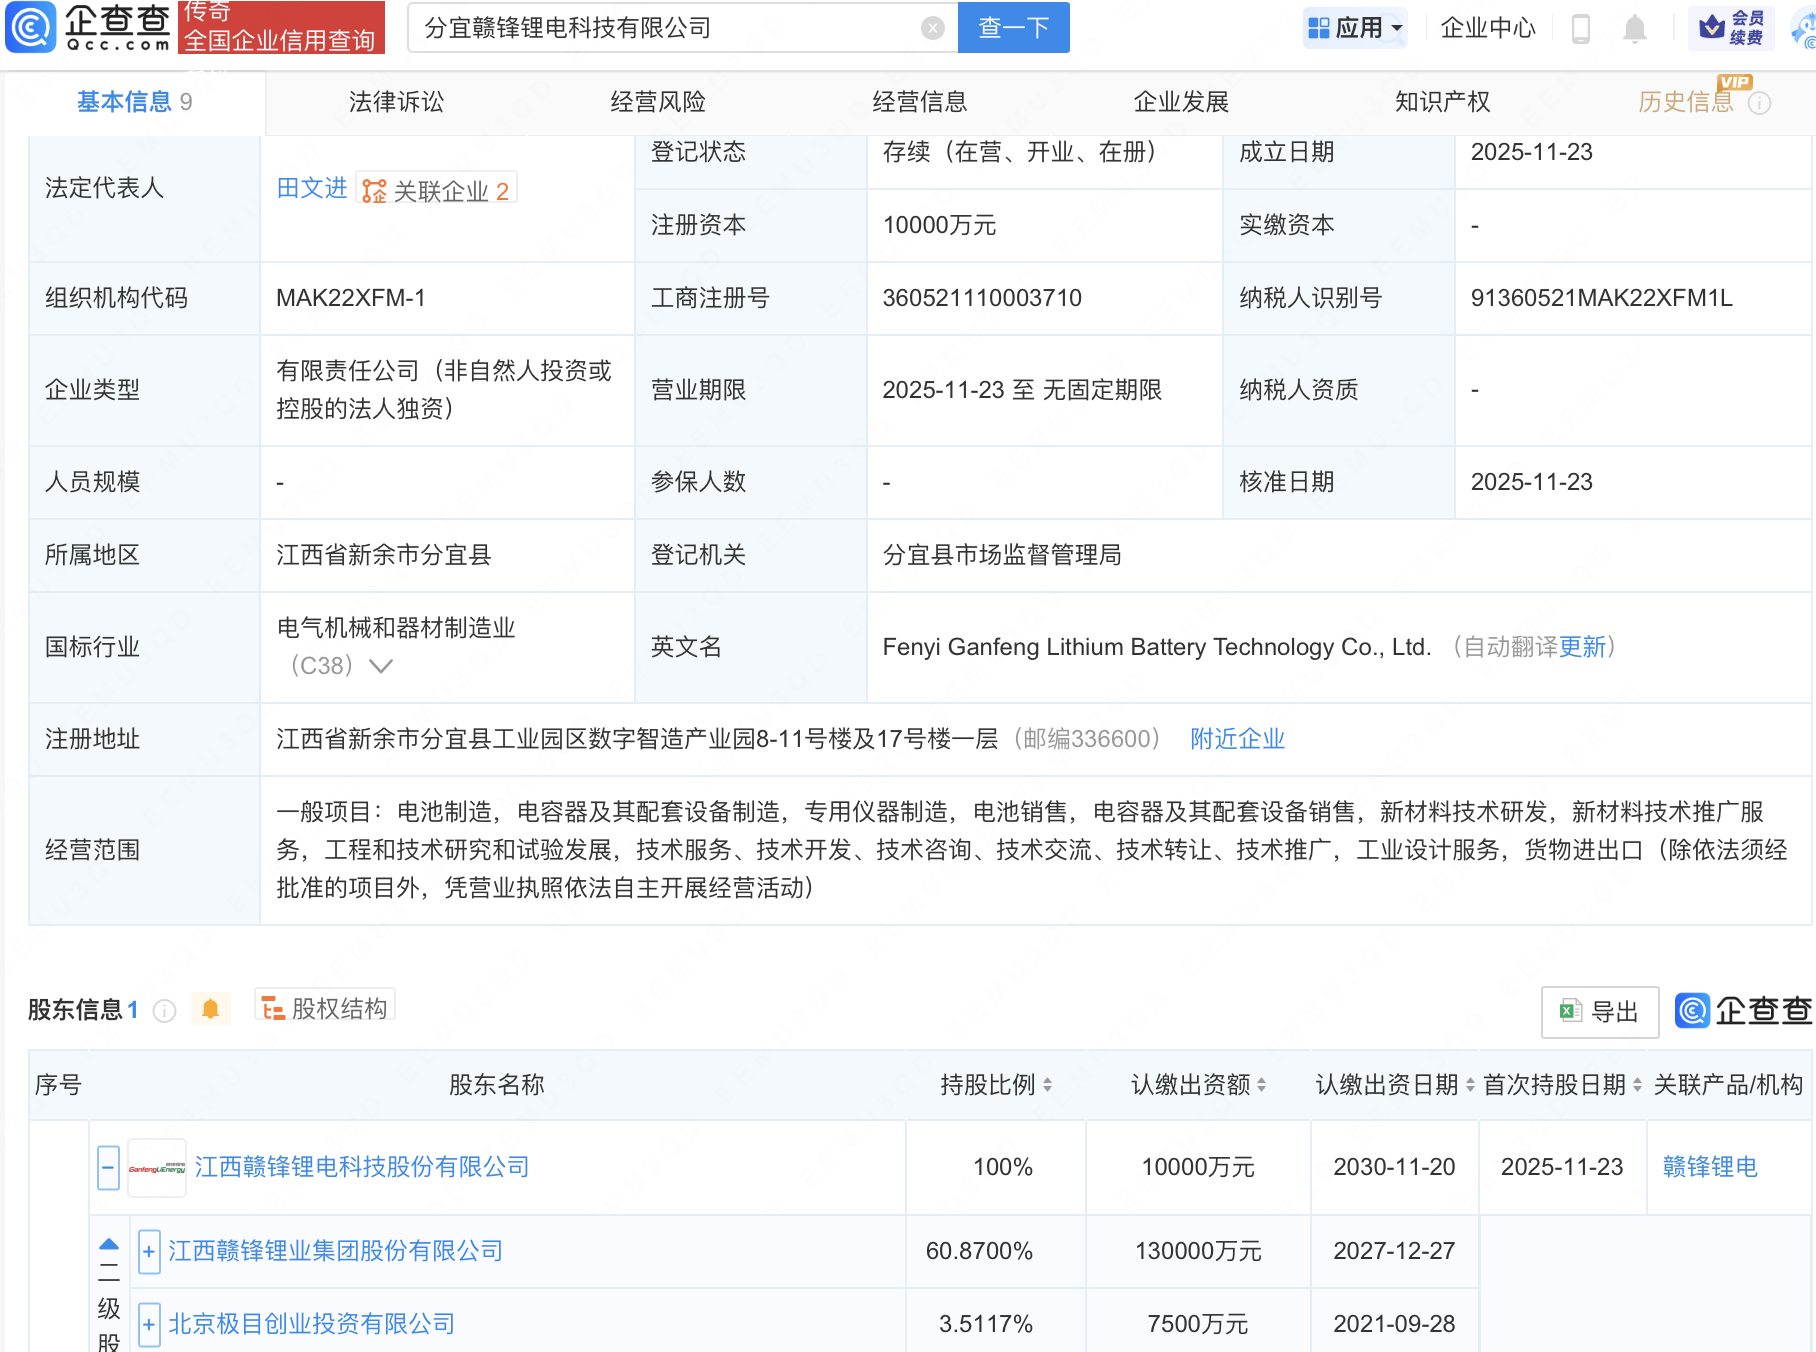The width and height of the screenshot is (1816, 1352).
Task: Switch to 法律诉讼 tab
Action: click(396, 102)
